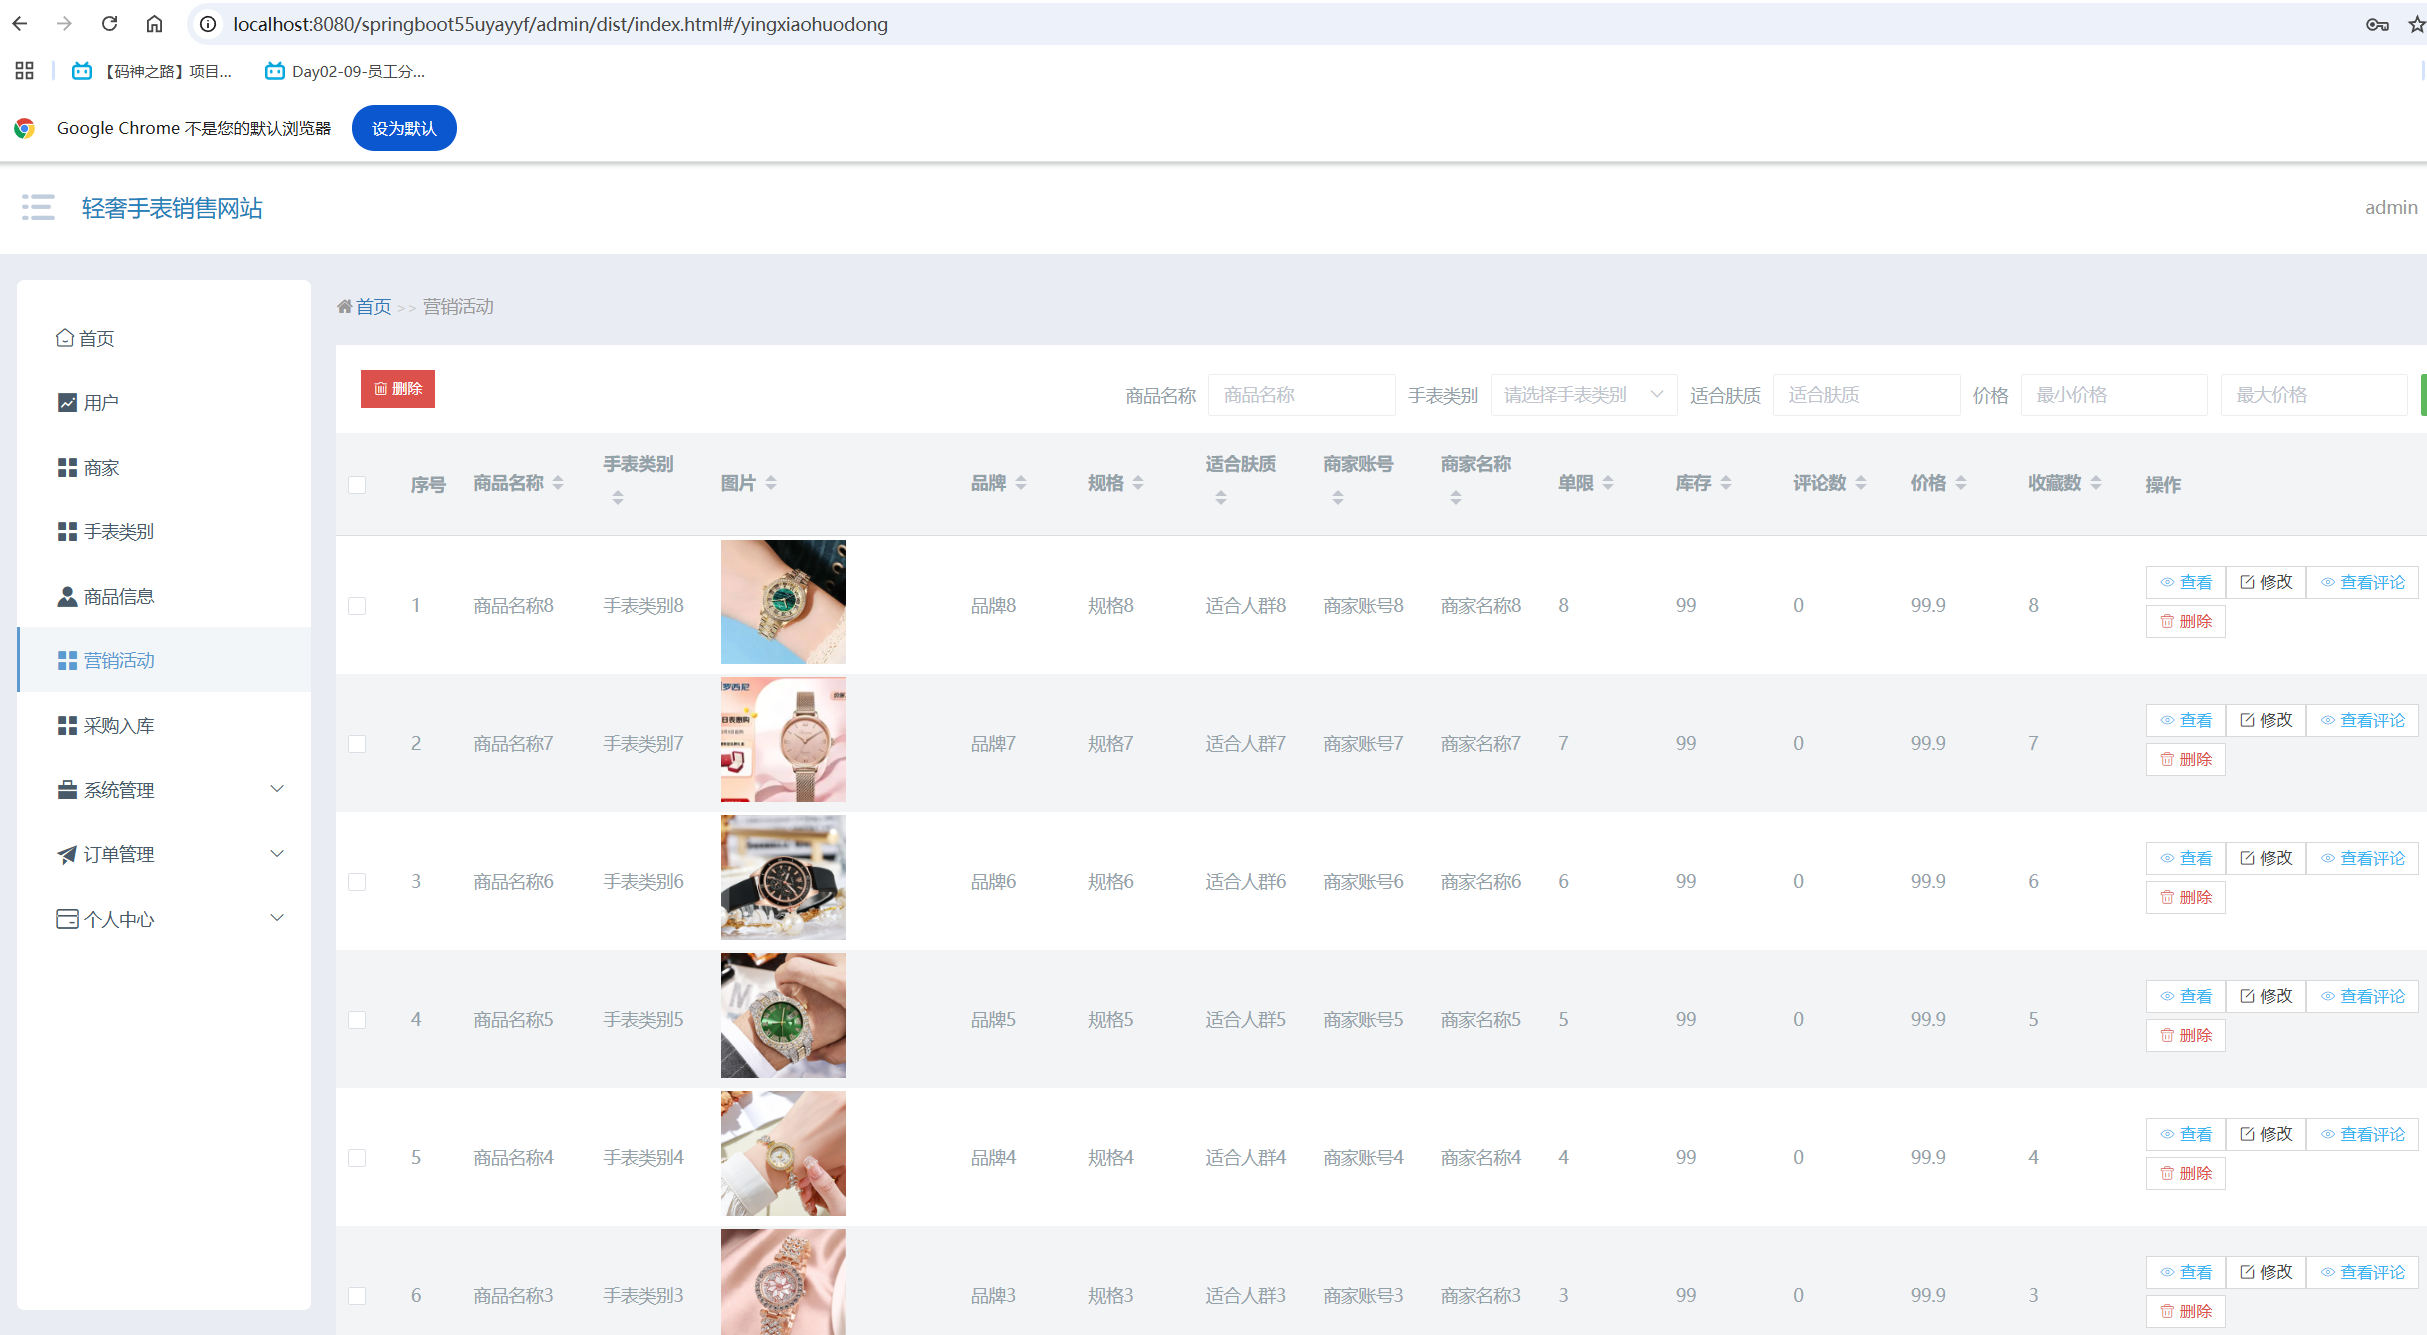Open the 手表类别 select dropdown

tap(1583, 395)
